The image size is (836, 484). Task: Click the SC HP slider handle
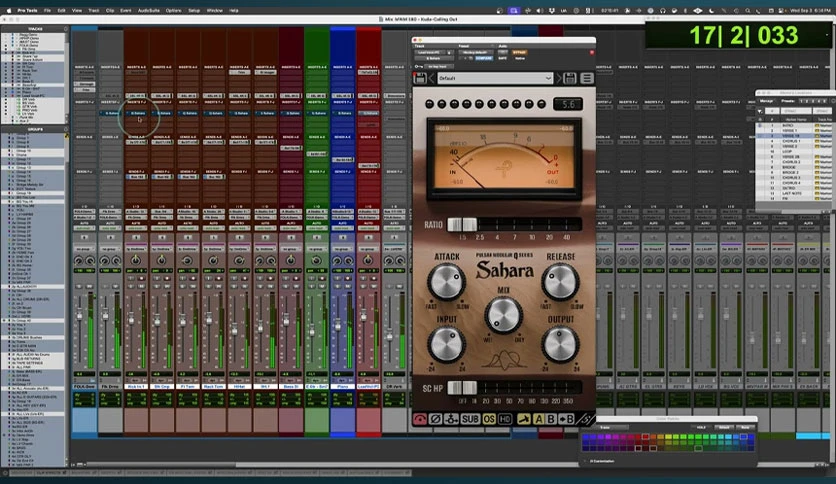pyautogui.click(x=462, y=388)
